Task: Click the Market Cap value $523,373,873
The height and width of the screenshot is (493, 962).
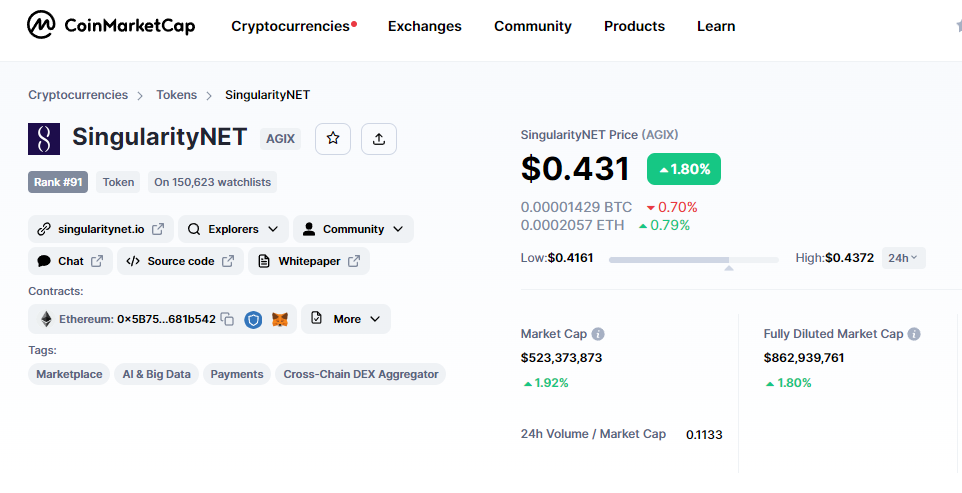Action: tap(561, 357)
